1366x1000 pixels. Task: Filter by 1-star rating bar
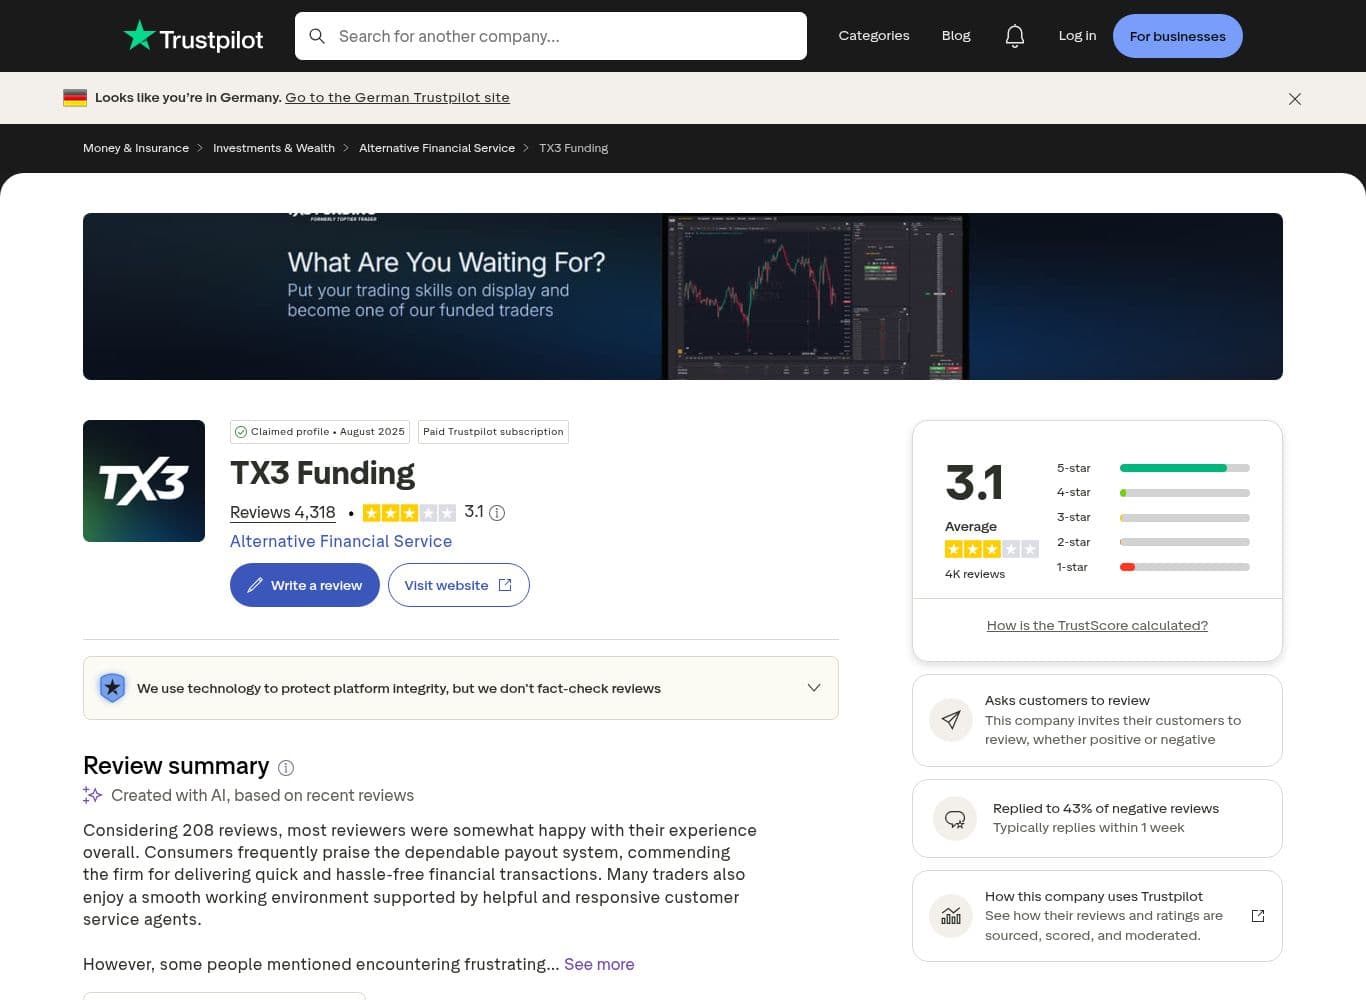point(1185,567)
